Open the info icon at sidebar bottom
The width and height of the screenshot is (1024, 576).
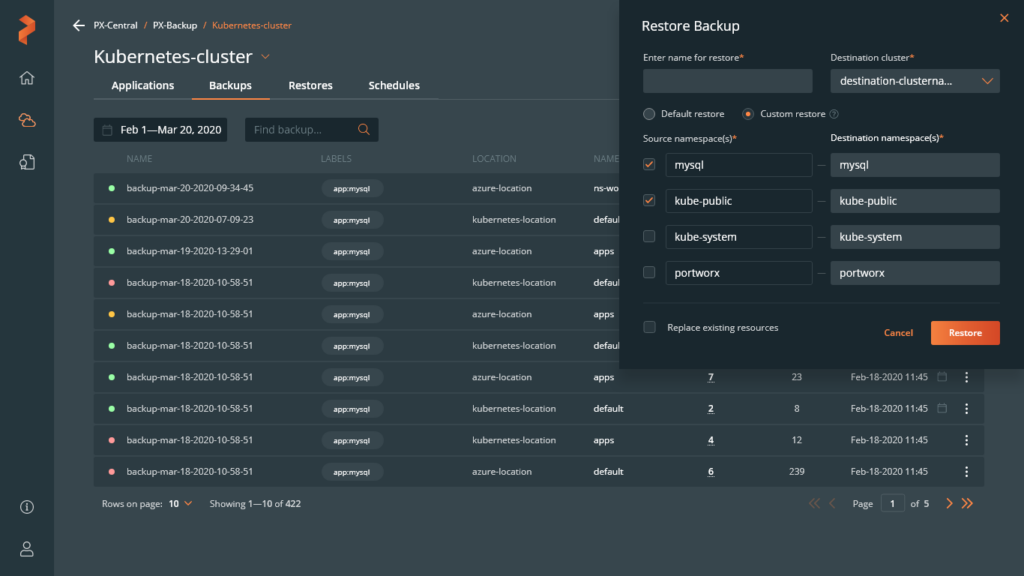pyautogui.click(x=26, y=507)
